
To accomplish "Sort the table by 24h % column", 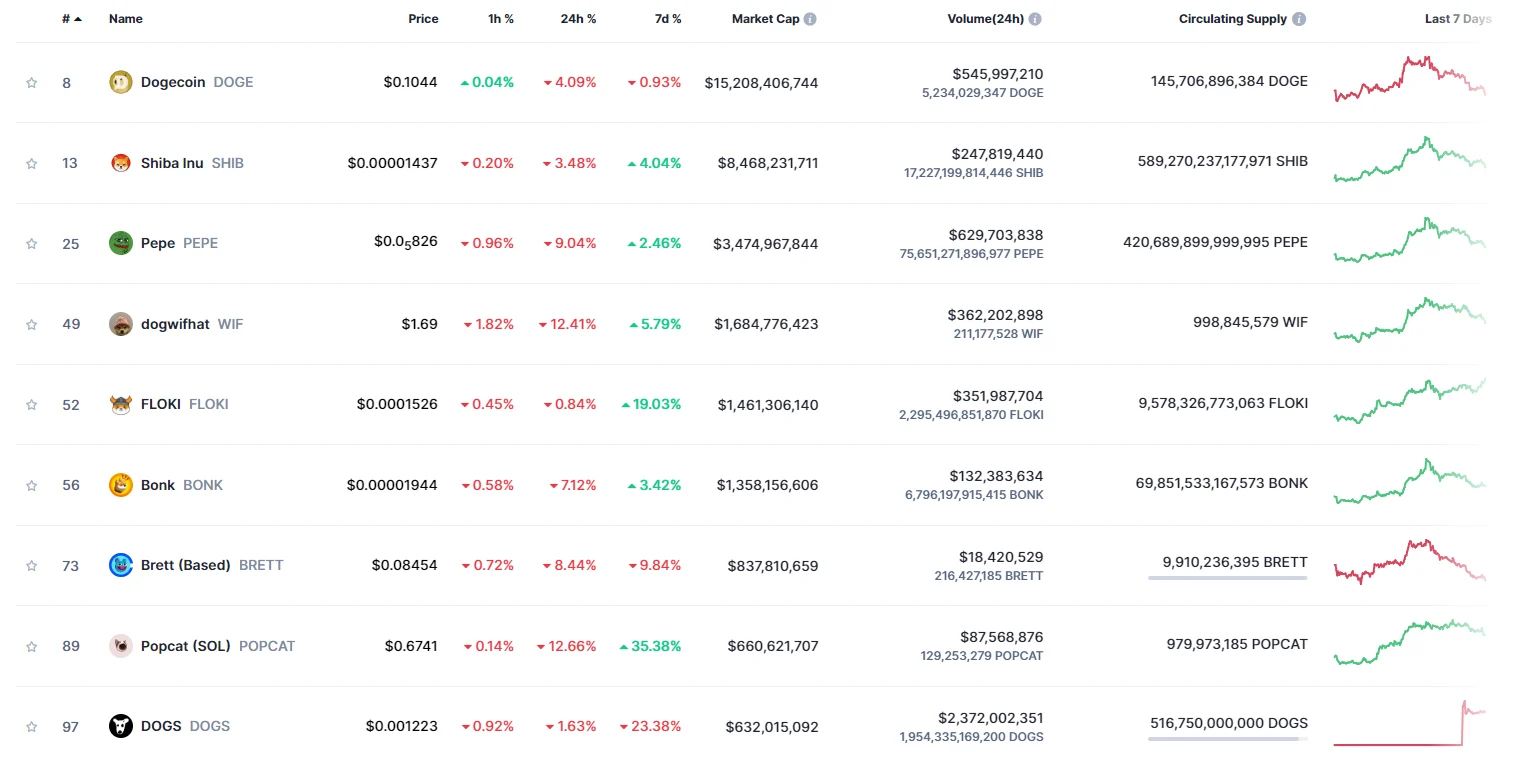I will [577, 19].
